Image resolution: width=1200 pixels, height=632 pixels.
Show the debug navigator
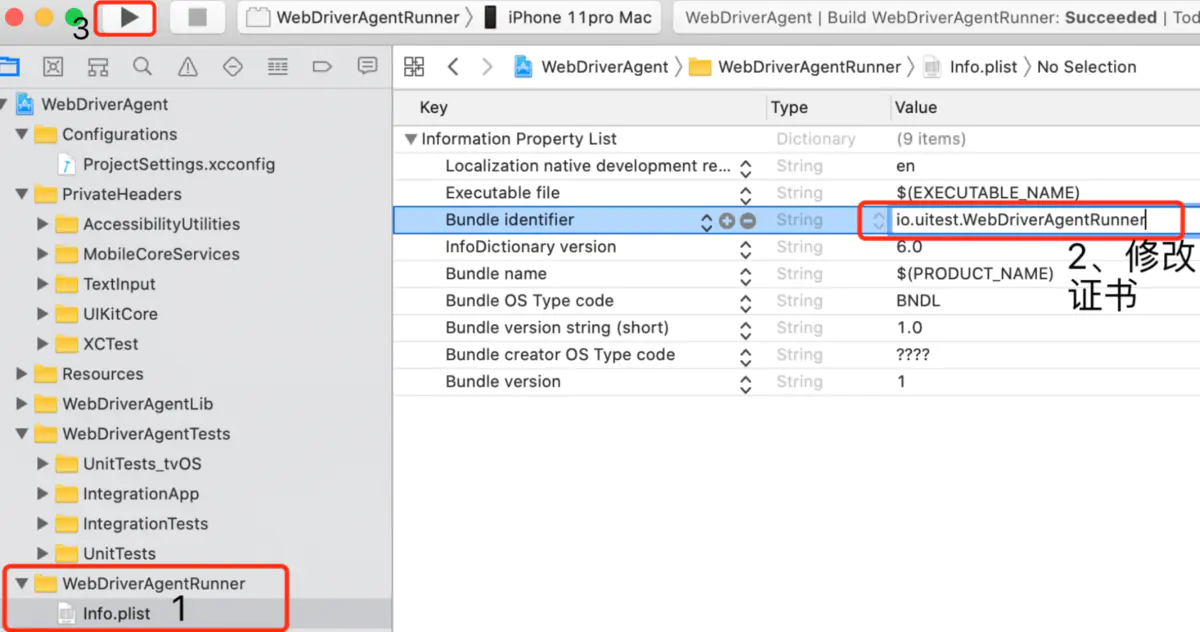click(x=278, y=67)
